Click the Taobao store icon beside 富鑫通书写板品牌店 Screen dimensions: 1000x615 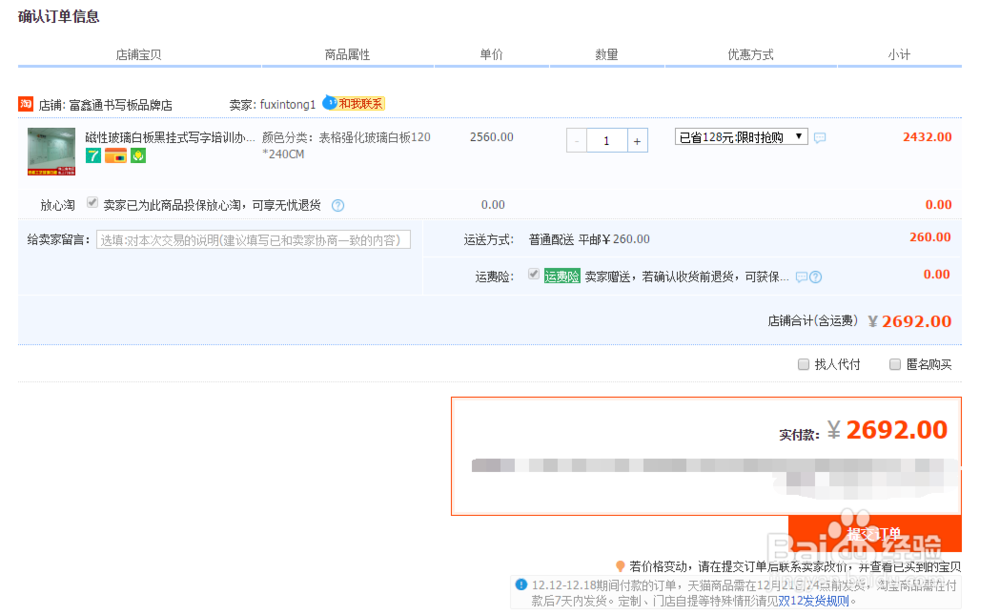25,103
